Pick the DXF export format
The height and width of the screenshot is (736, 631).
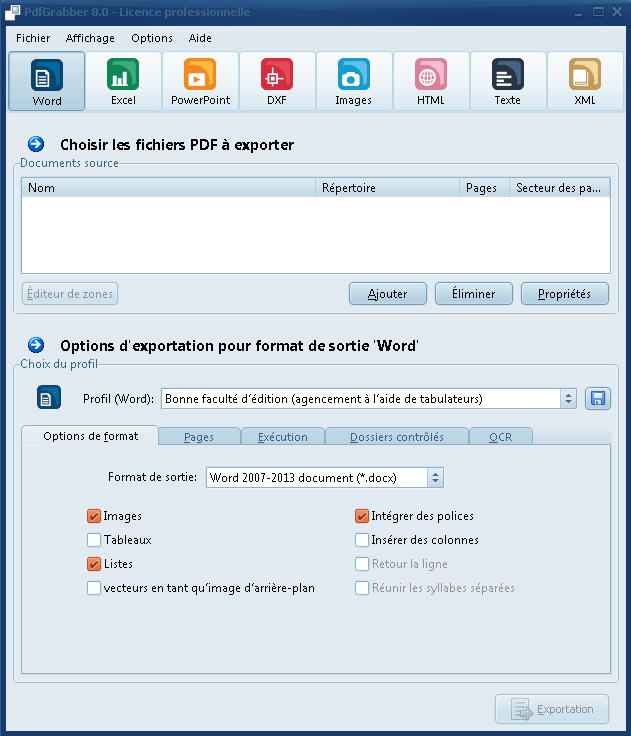pyautogui.click(x=277, y=81)
